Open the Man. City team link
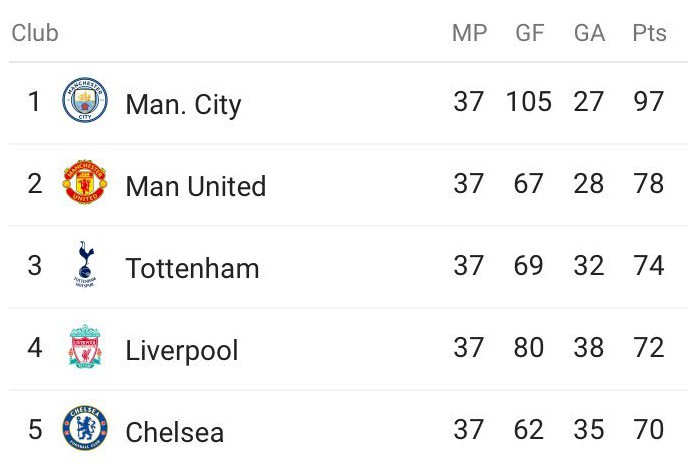Screen dimensions: 688x467 click(183, 105)
